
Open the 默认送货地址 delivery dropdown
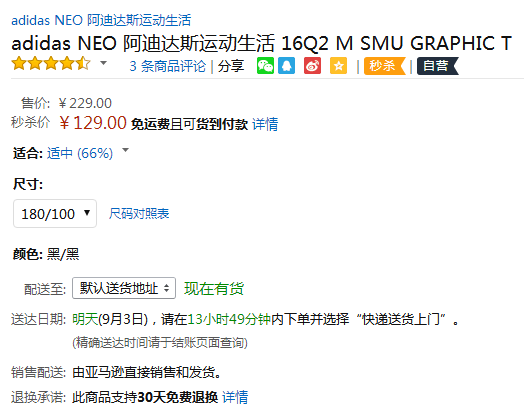(124, 288)
